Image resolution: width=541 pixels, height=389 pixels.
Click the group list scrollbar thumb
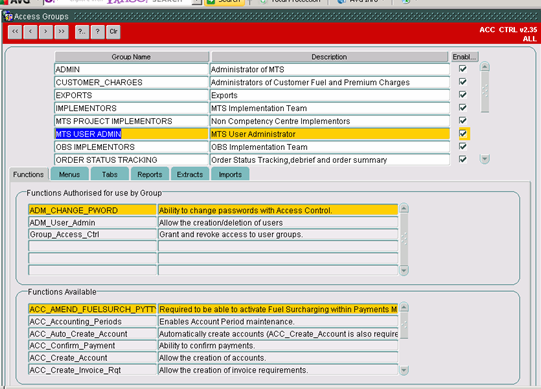pyautogui.click(x=485, y=92)
